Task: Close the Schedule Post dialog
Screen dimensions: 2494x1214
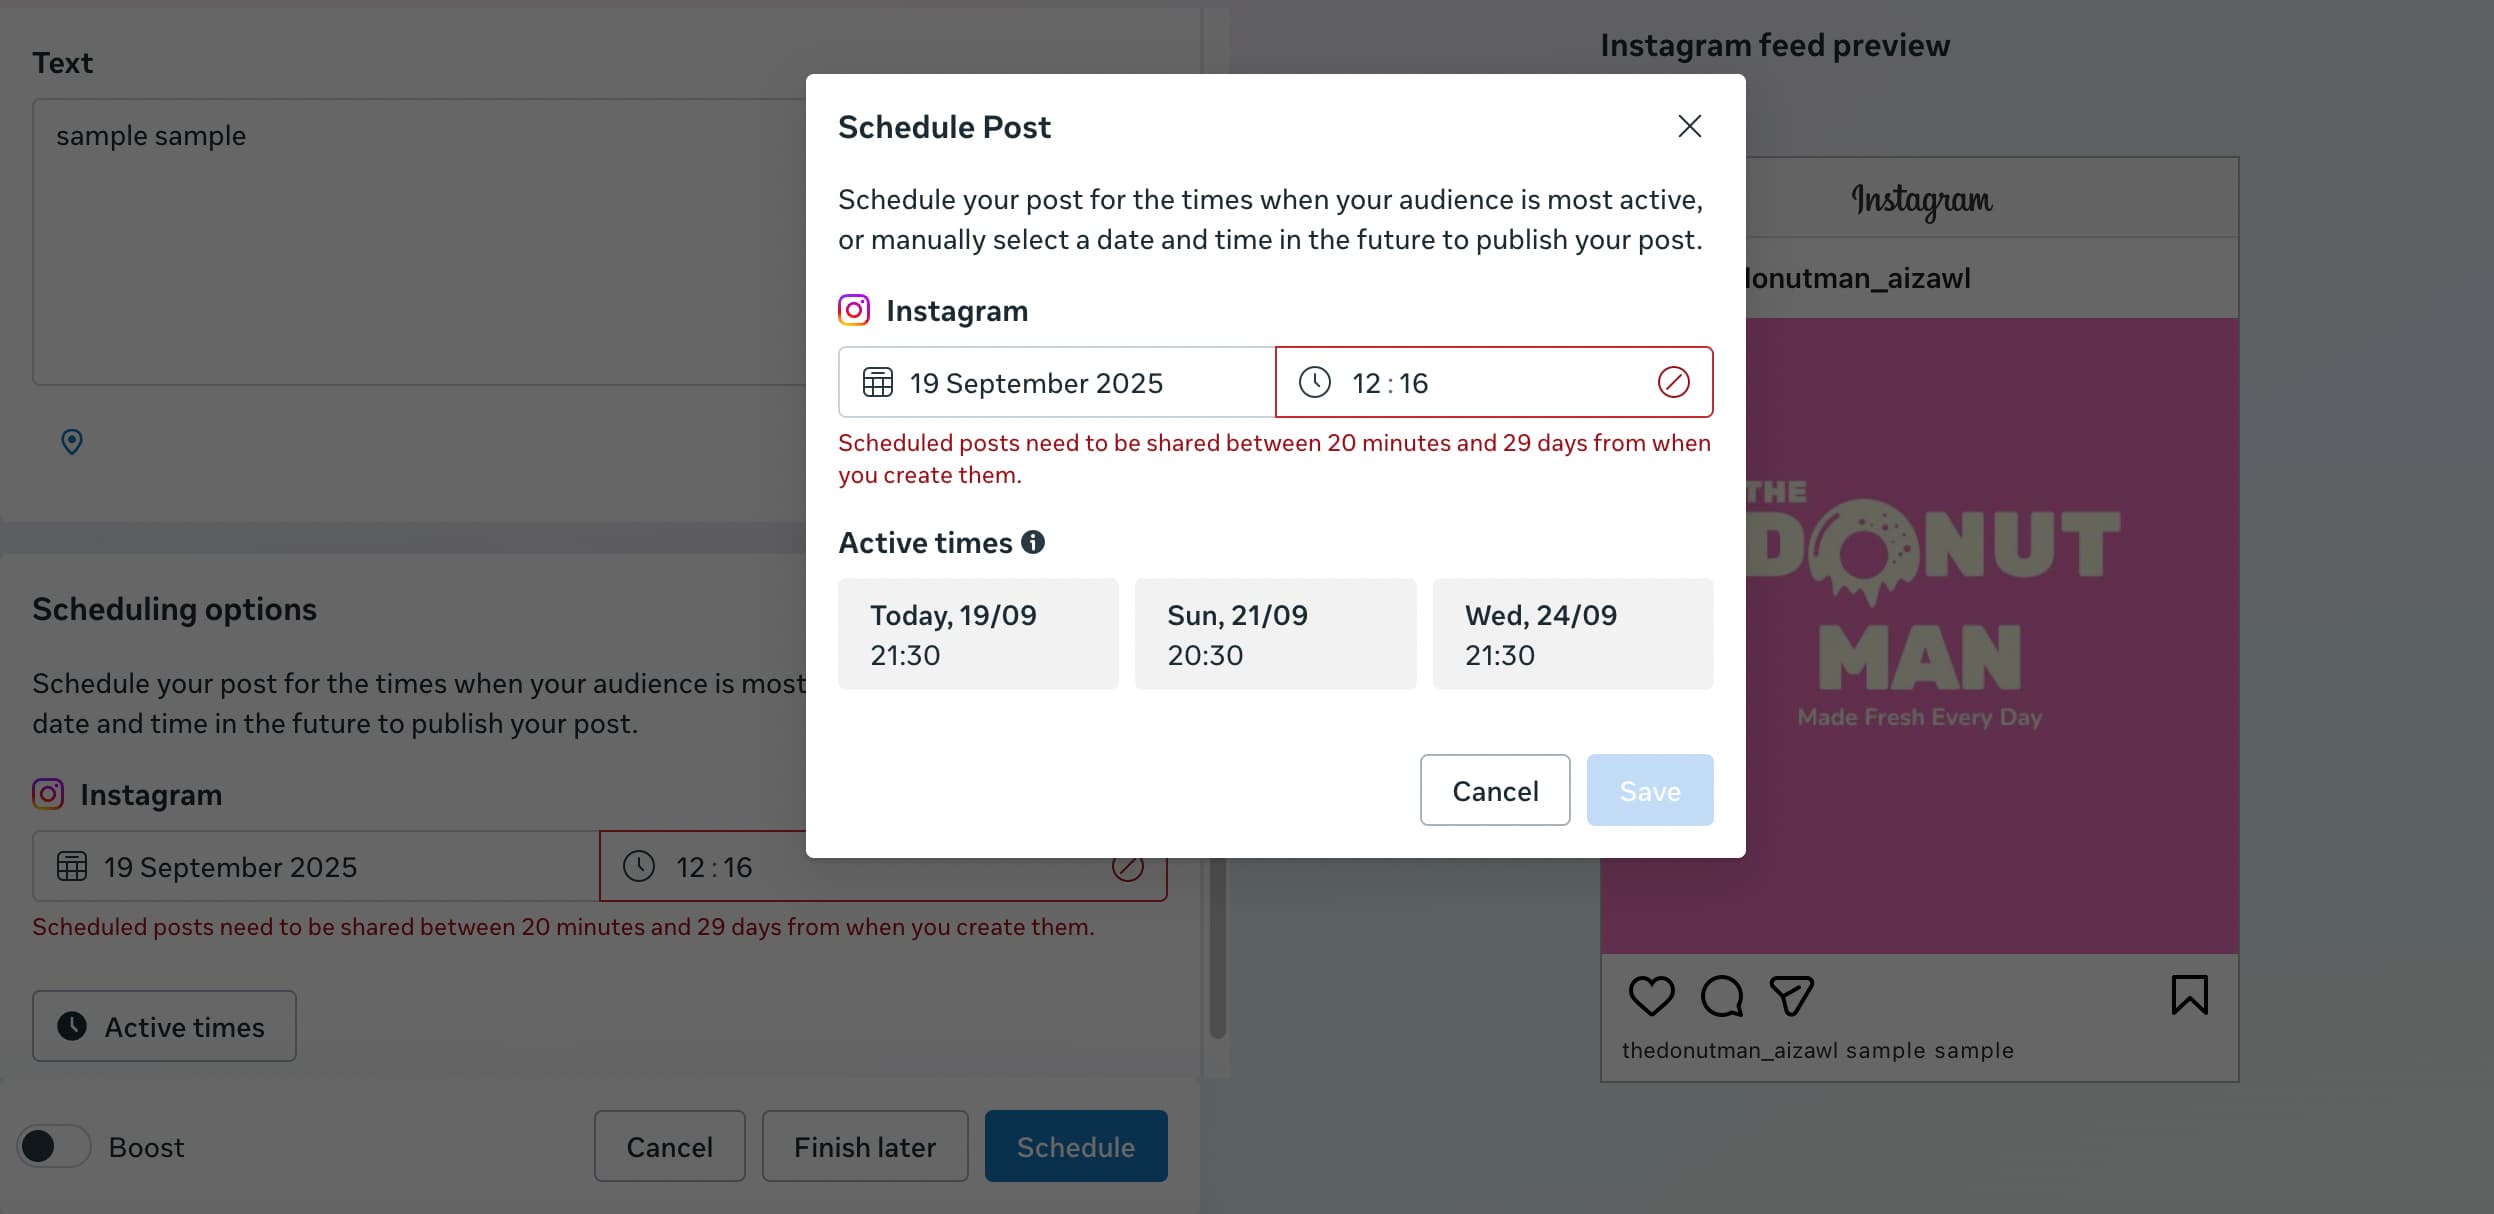Action: 1689,126
